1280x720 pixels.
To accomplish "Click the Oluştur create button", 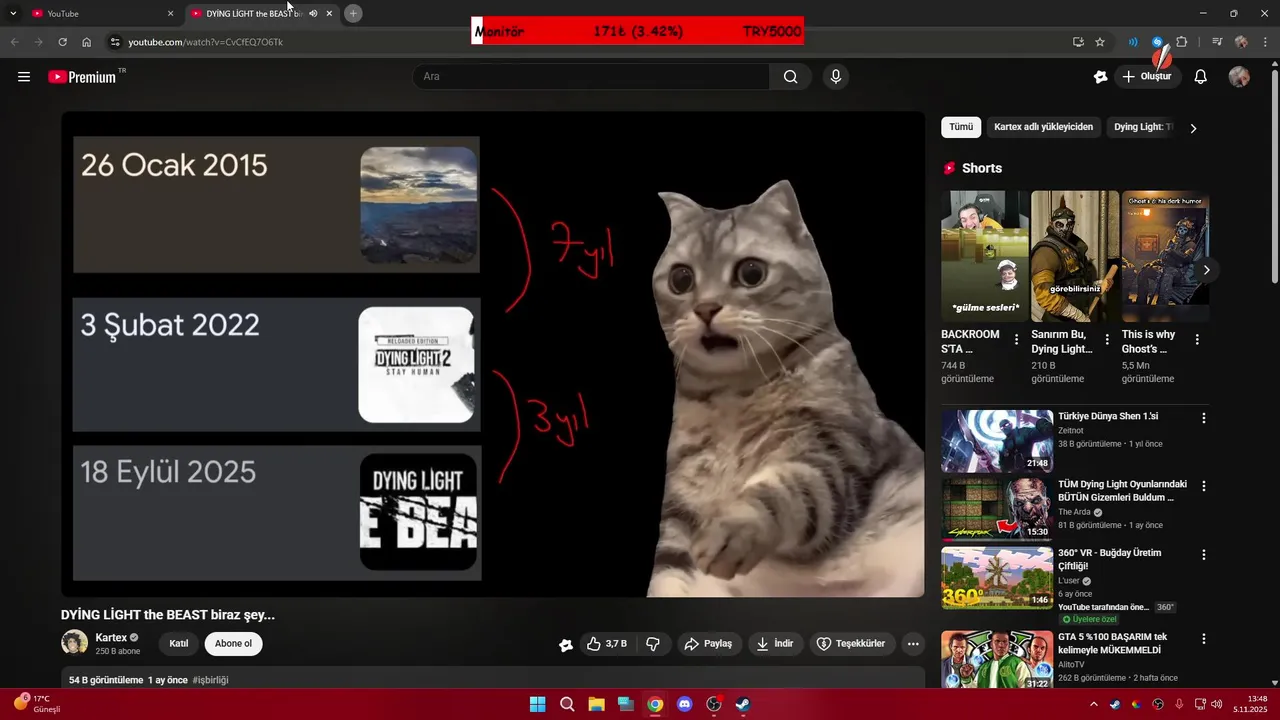I will click(x=1146, y=77).
